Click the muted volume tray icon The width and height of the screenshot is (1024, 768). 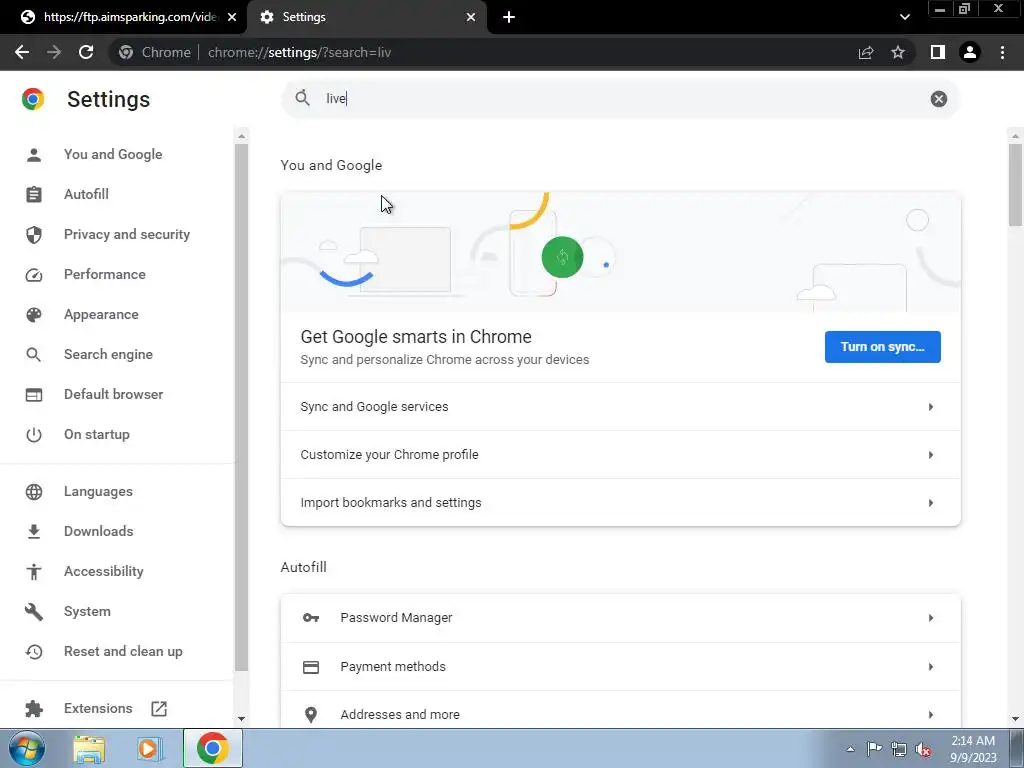coord(923,749)
